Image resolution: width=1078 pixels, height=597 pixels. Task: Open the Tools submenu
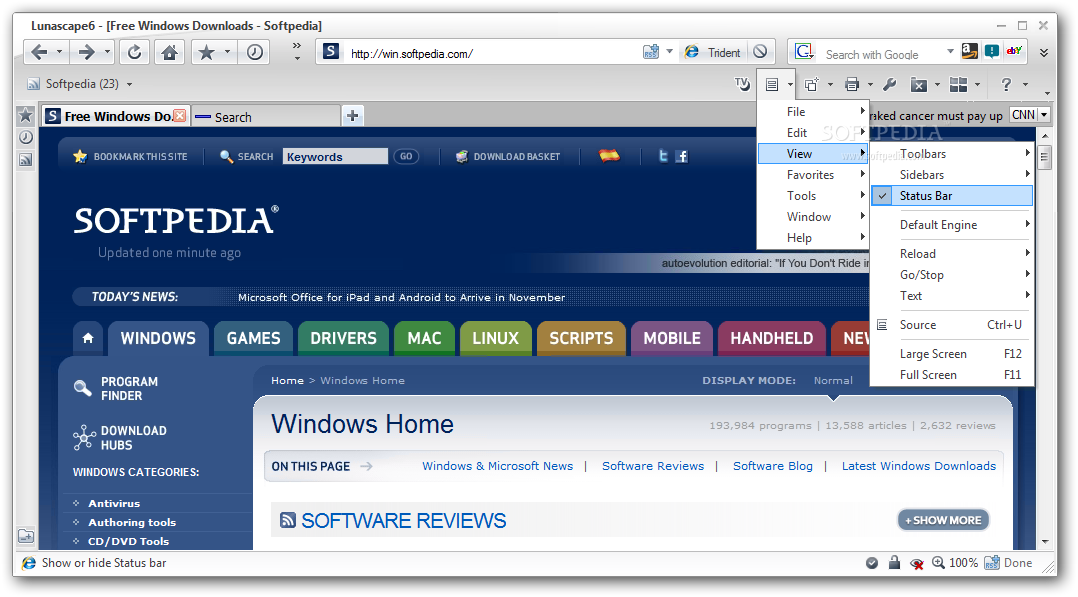813,196
